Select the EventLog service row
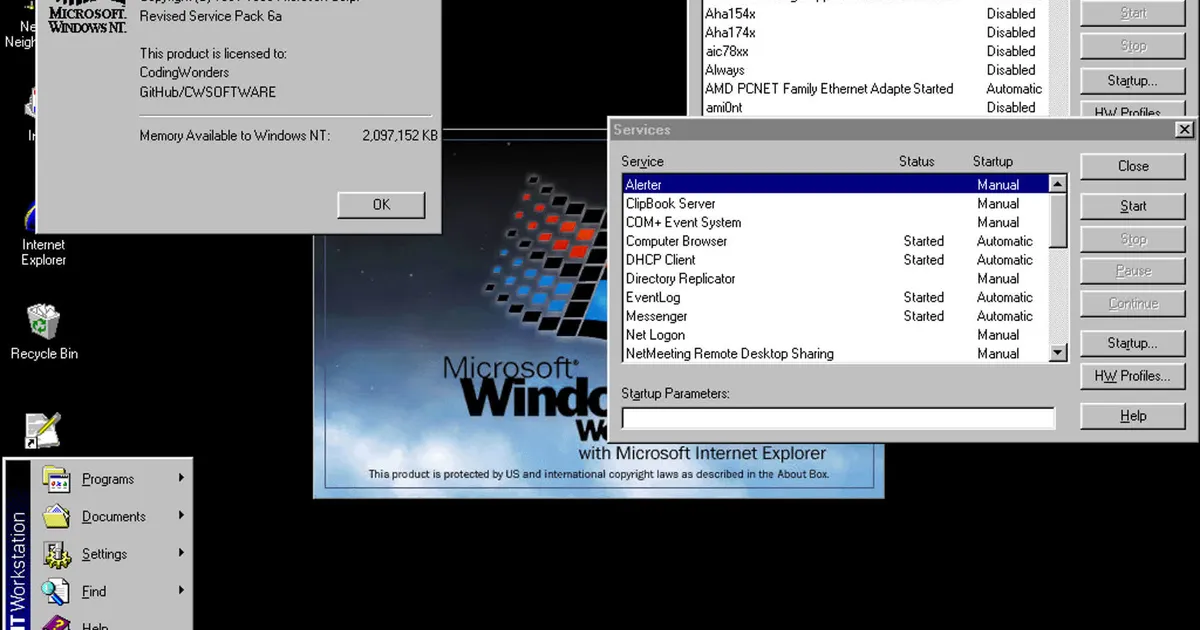 coord(835,297)
